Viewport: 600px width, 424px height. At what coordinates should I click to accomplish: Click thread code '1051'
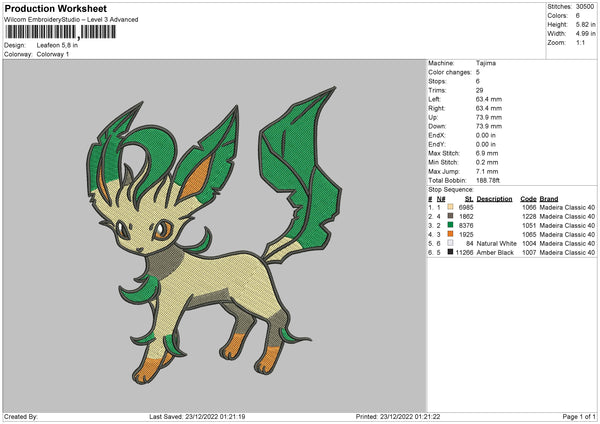529,225
